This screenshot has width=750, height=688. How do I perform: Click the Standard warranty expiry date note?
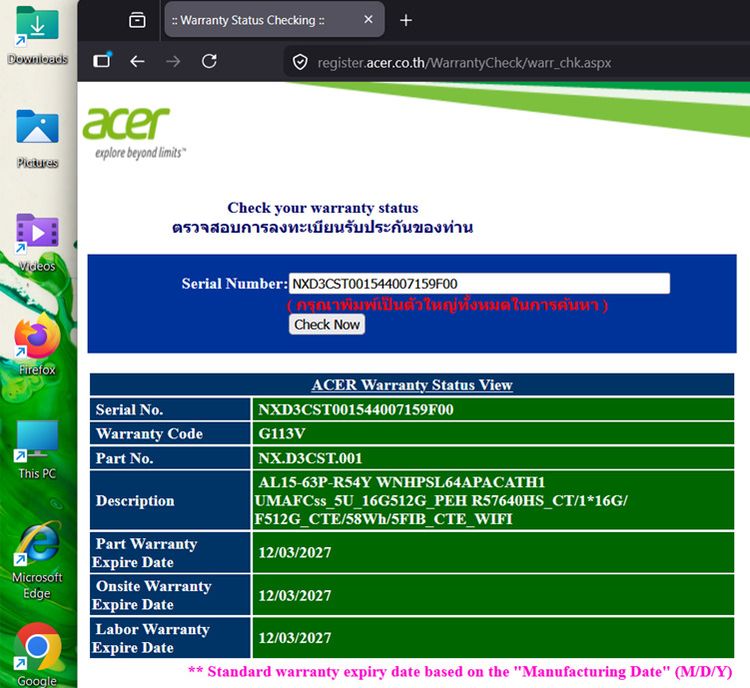(460, 672)
